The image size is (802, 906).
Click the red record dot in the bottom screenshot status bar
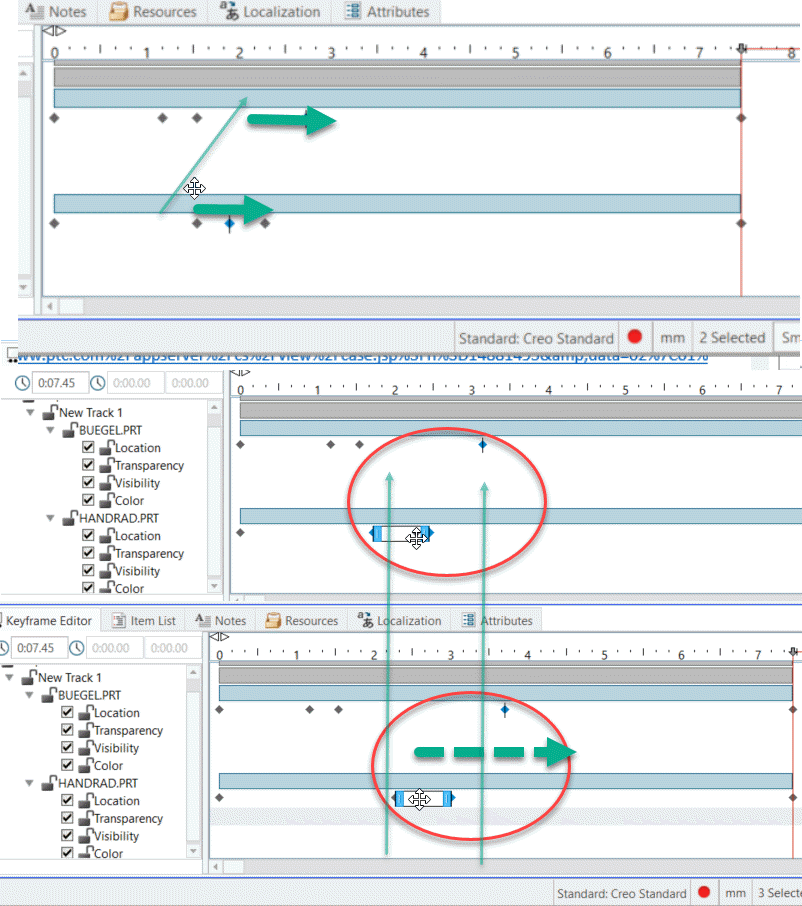click(704, 892)
